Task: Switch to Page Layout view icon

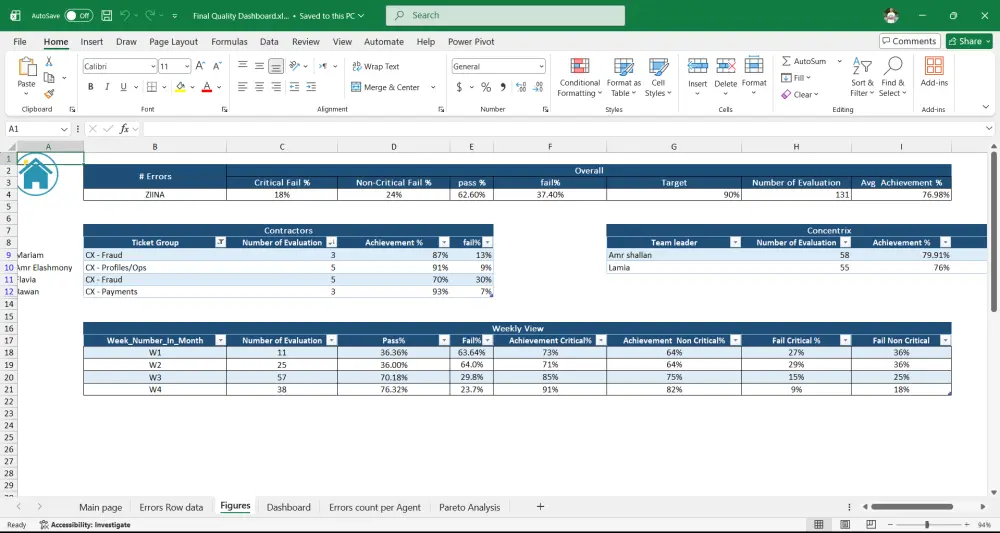Action: 844,525
